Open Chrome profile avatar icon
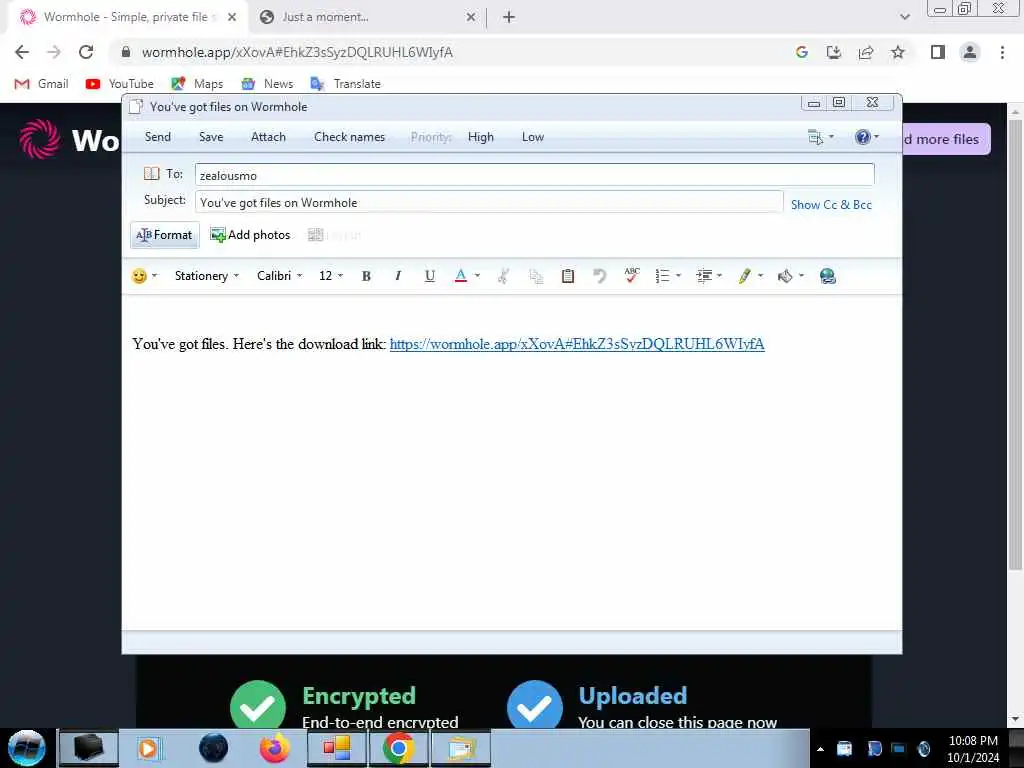 pos(970,52)
